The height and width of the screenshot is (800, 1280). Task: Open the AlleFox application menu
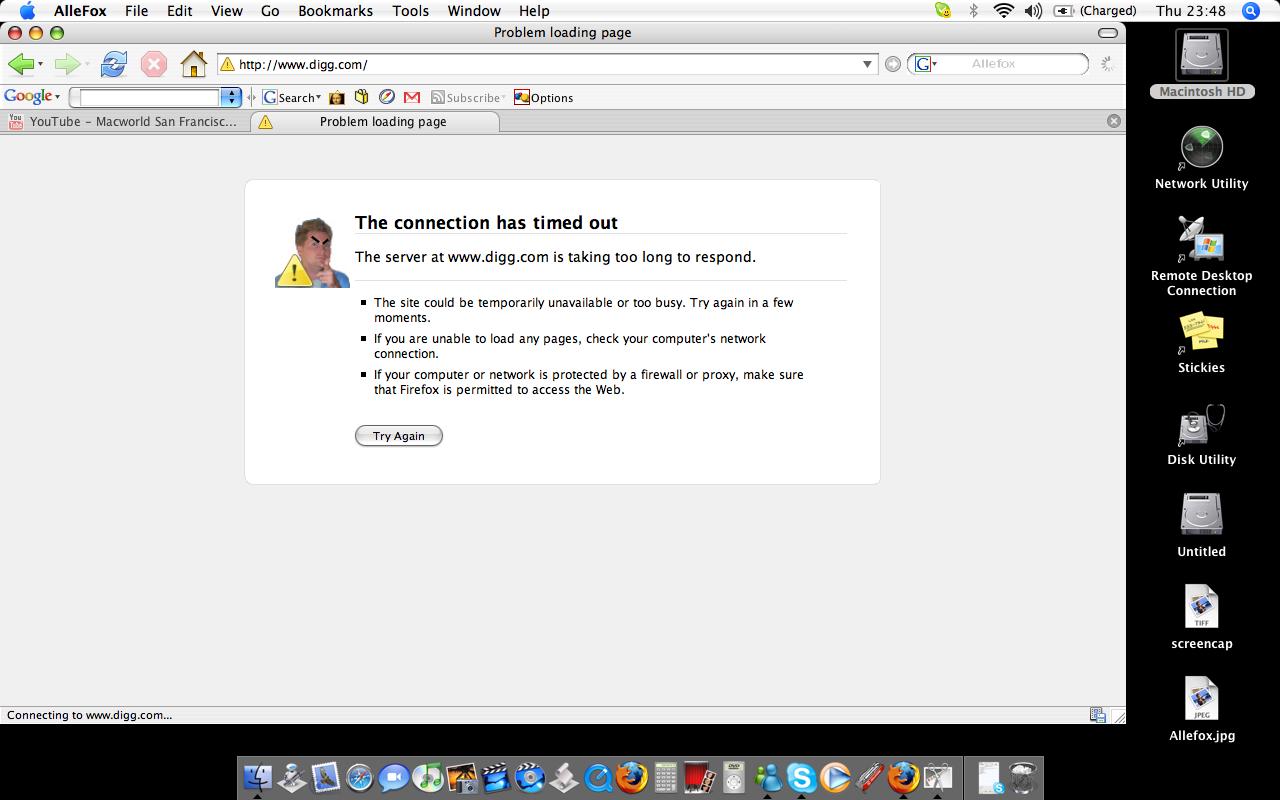(x=80, y=11)
